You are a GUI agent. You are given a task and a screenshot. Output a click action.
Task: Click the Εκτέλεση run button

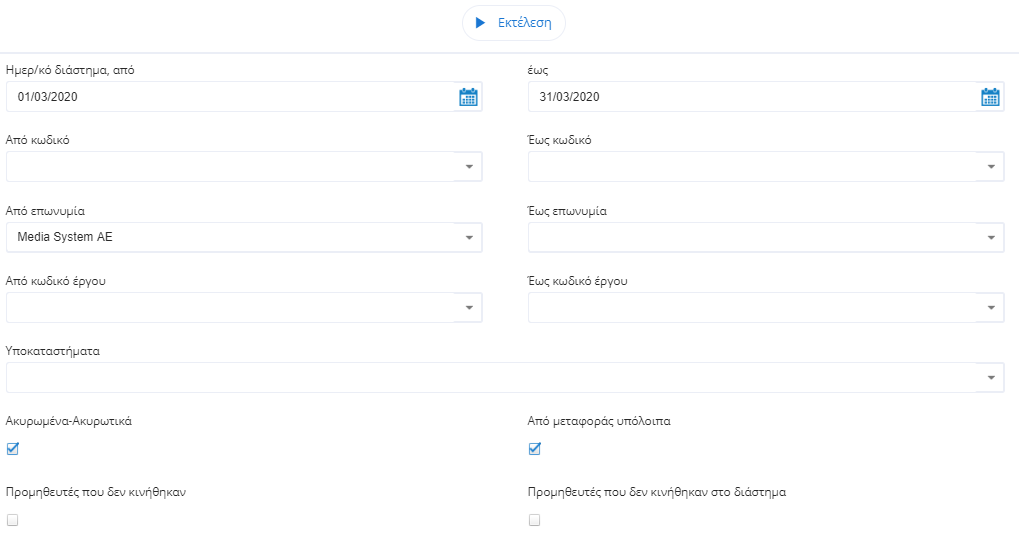pyautogui.click(x=514, y=23)
